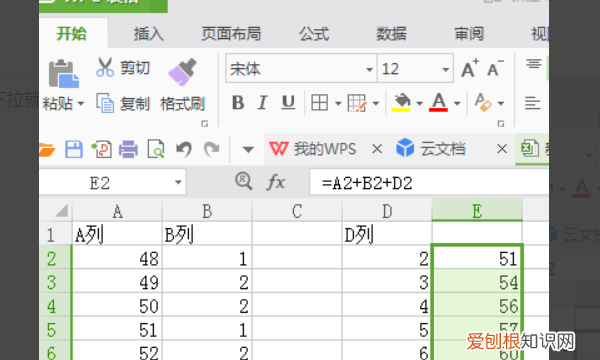Viewport: 600px width, 360px height.
Task: Click the fx insert function icon
Action: pos(276,182)
